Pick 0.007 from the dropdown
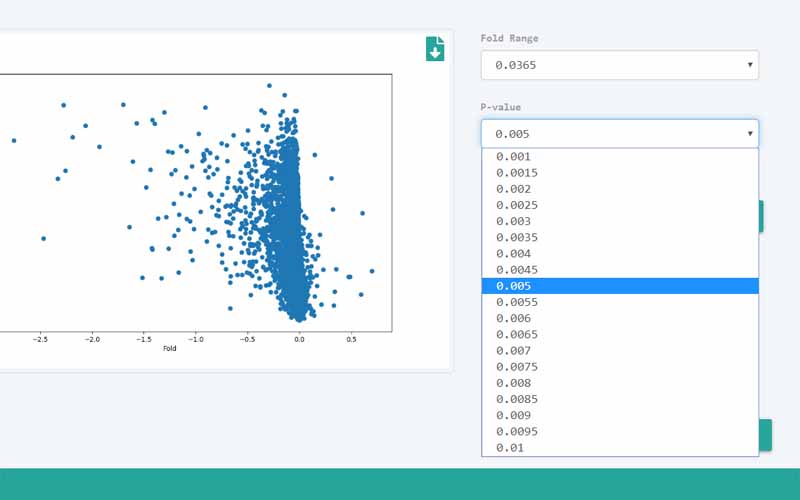 [x=619, y=351]
